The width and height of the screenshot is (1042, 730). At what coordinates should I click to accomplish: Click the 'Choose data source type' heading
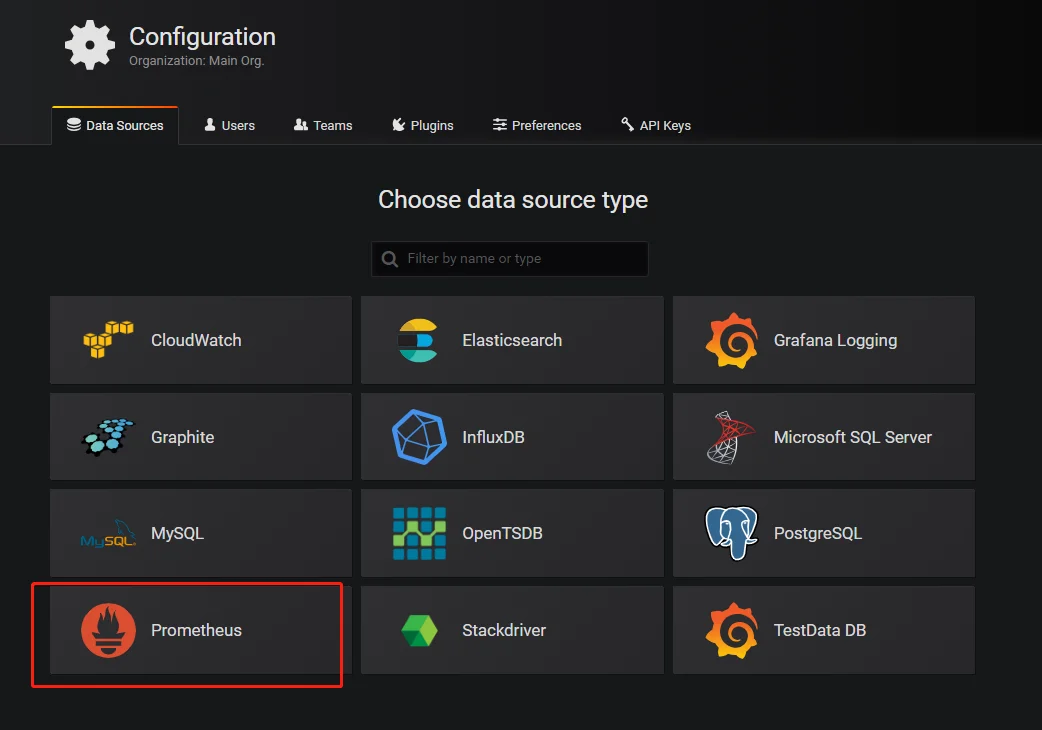click(x=513, y=199)
